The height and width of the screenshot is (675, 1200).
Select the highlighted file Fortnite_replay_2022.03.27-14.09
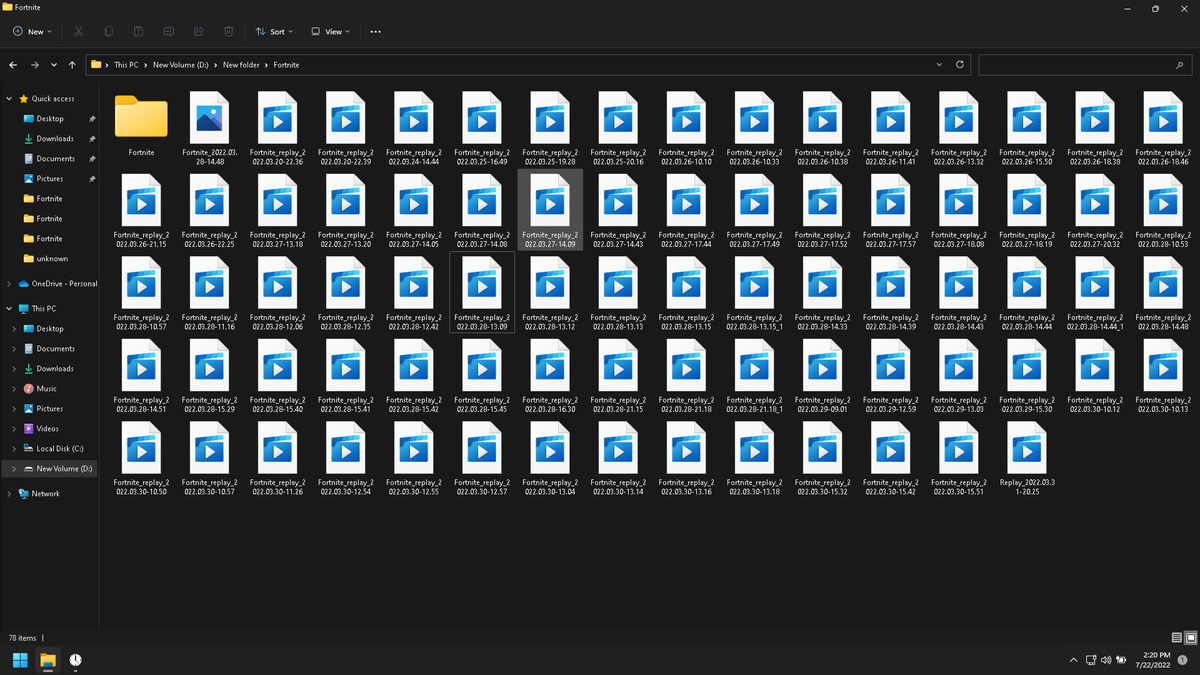coord(550,208)
